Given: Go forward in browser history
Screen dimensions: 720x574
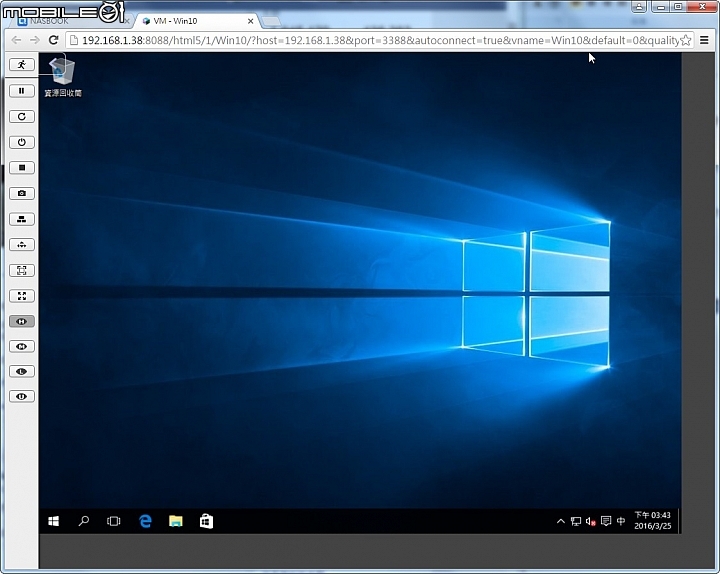Looking at the screenshot, I should 34,40.
